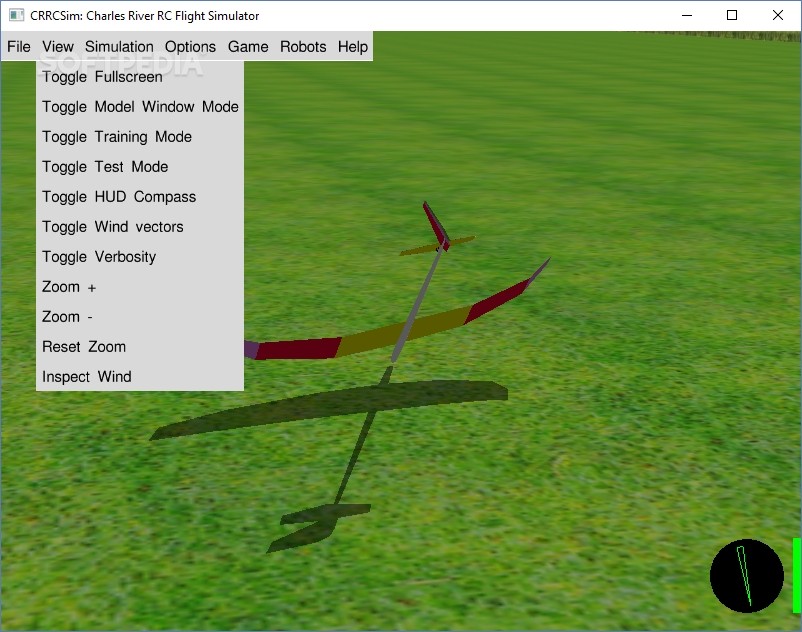Image resolution: width=802 pixels, height=632 pixels.
Task: Close the CRRCSim window
Action: click(777, 15)
